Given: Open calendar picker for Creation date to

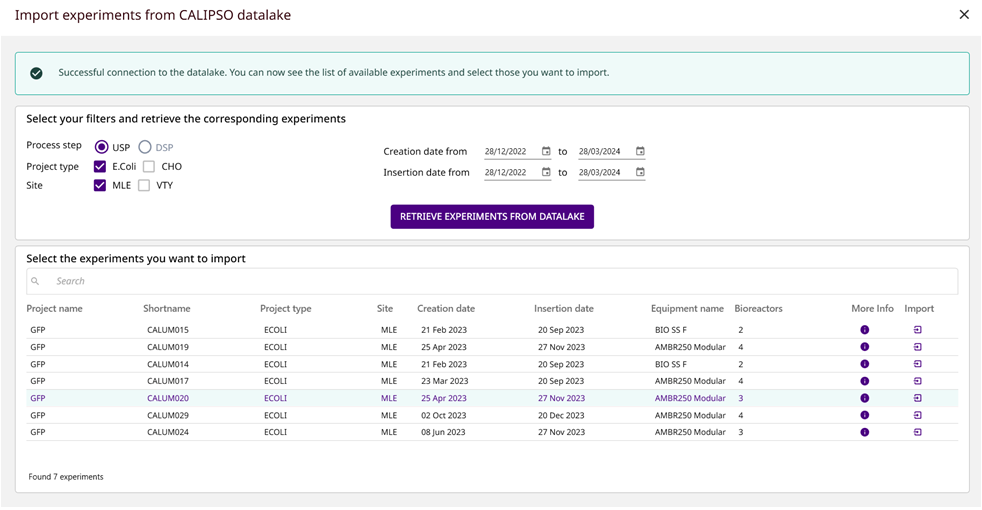Looking at the screenshot, I should [640, 152].
